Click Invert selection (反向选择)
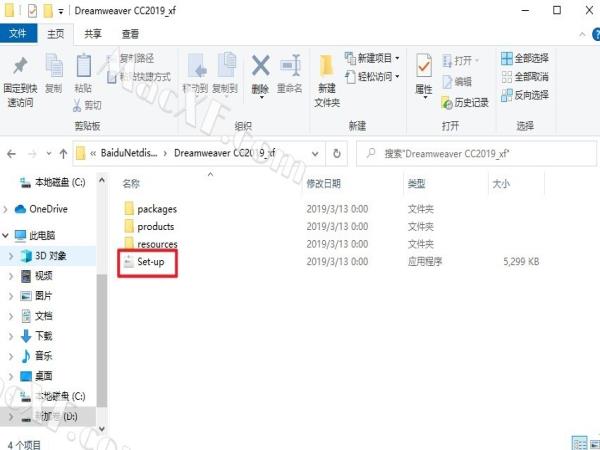Image resolution: width=600 pixels, height=450 pixels. pyautogui.click(x=525, y=95)
